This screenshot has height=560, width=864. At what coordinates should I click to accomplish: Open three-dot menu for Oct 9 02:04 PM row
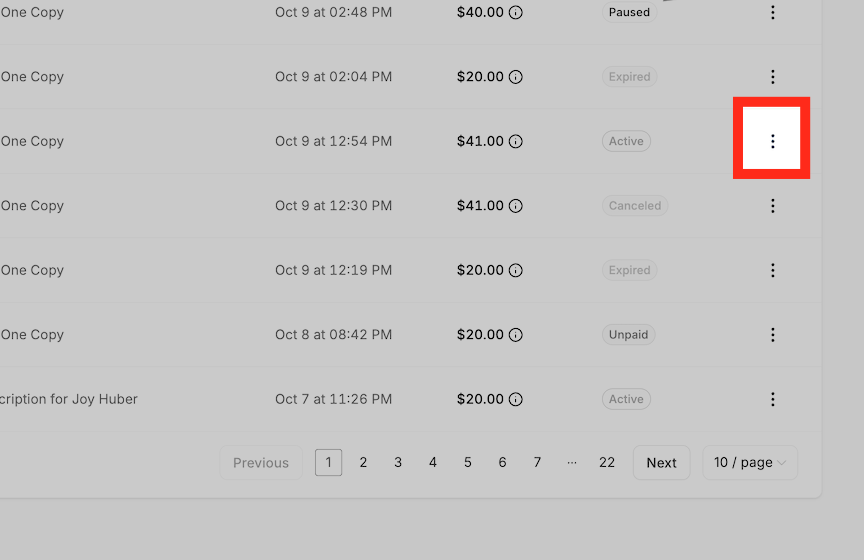click(x=773, y=77)
